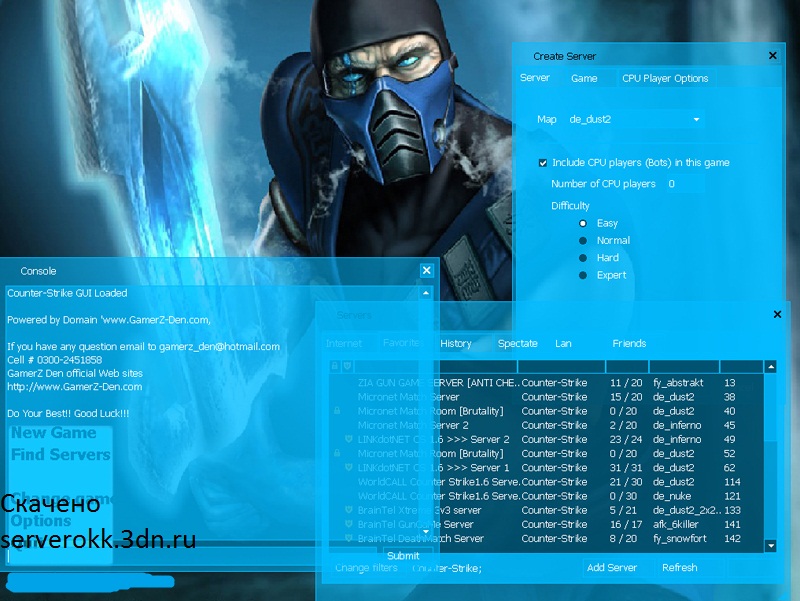Screen dimensions: 800x601
Task: Click shield icon beside BrainTel Xtreme 3v3
Action: [348, 510]
